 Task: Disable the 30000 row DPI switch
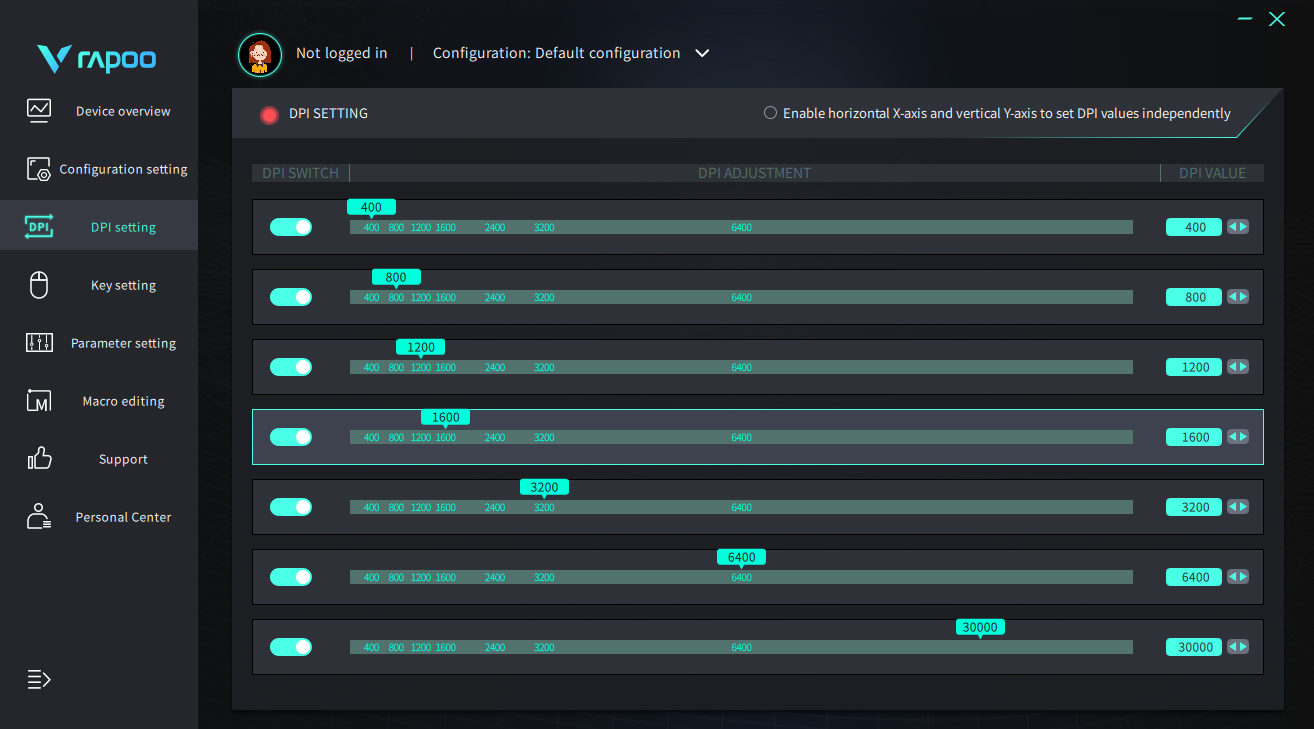291,647
